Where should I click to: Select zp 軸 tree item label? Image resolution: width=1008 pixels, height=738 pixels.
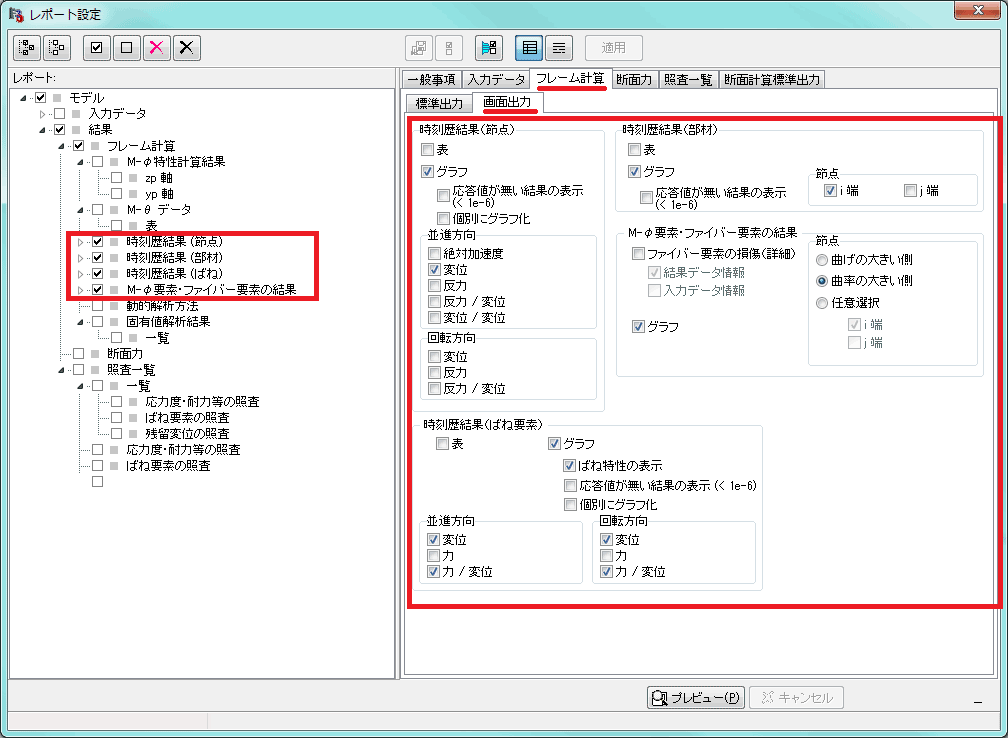tap(159, 178)
